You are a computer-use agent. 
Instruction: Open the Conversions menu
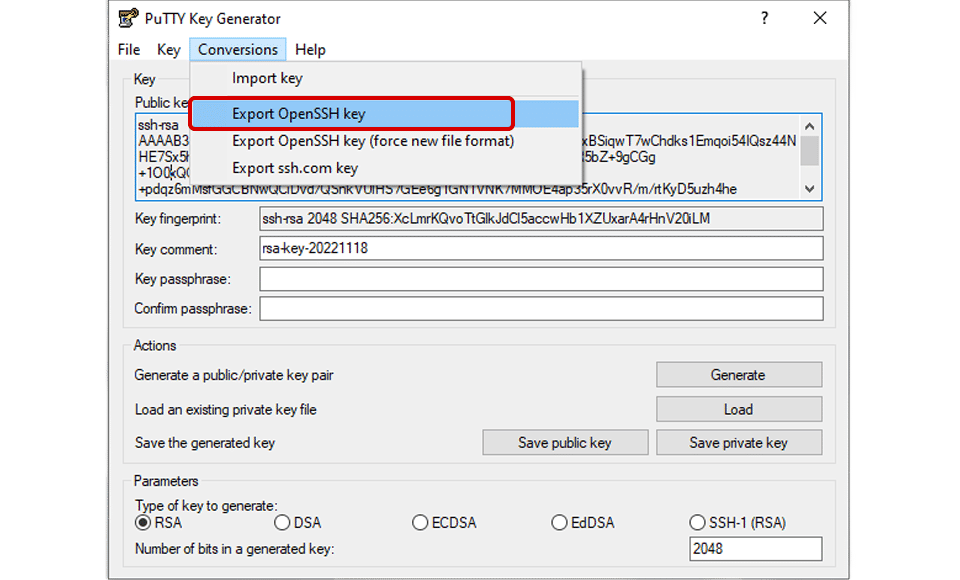tap(237, 49)
